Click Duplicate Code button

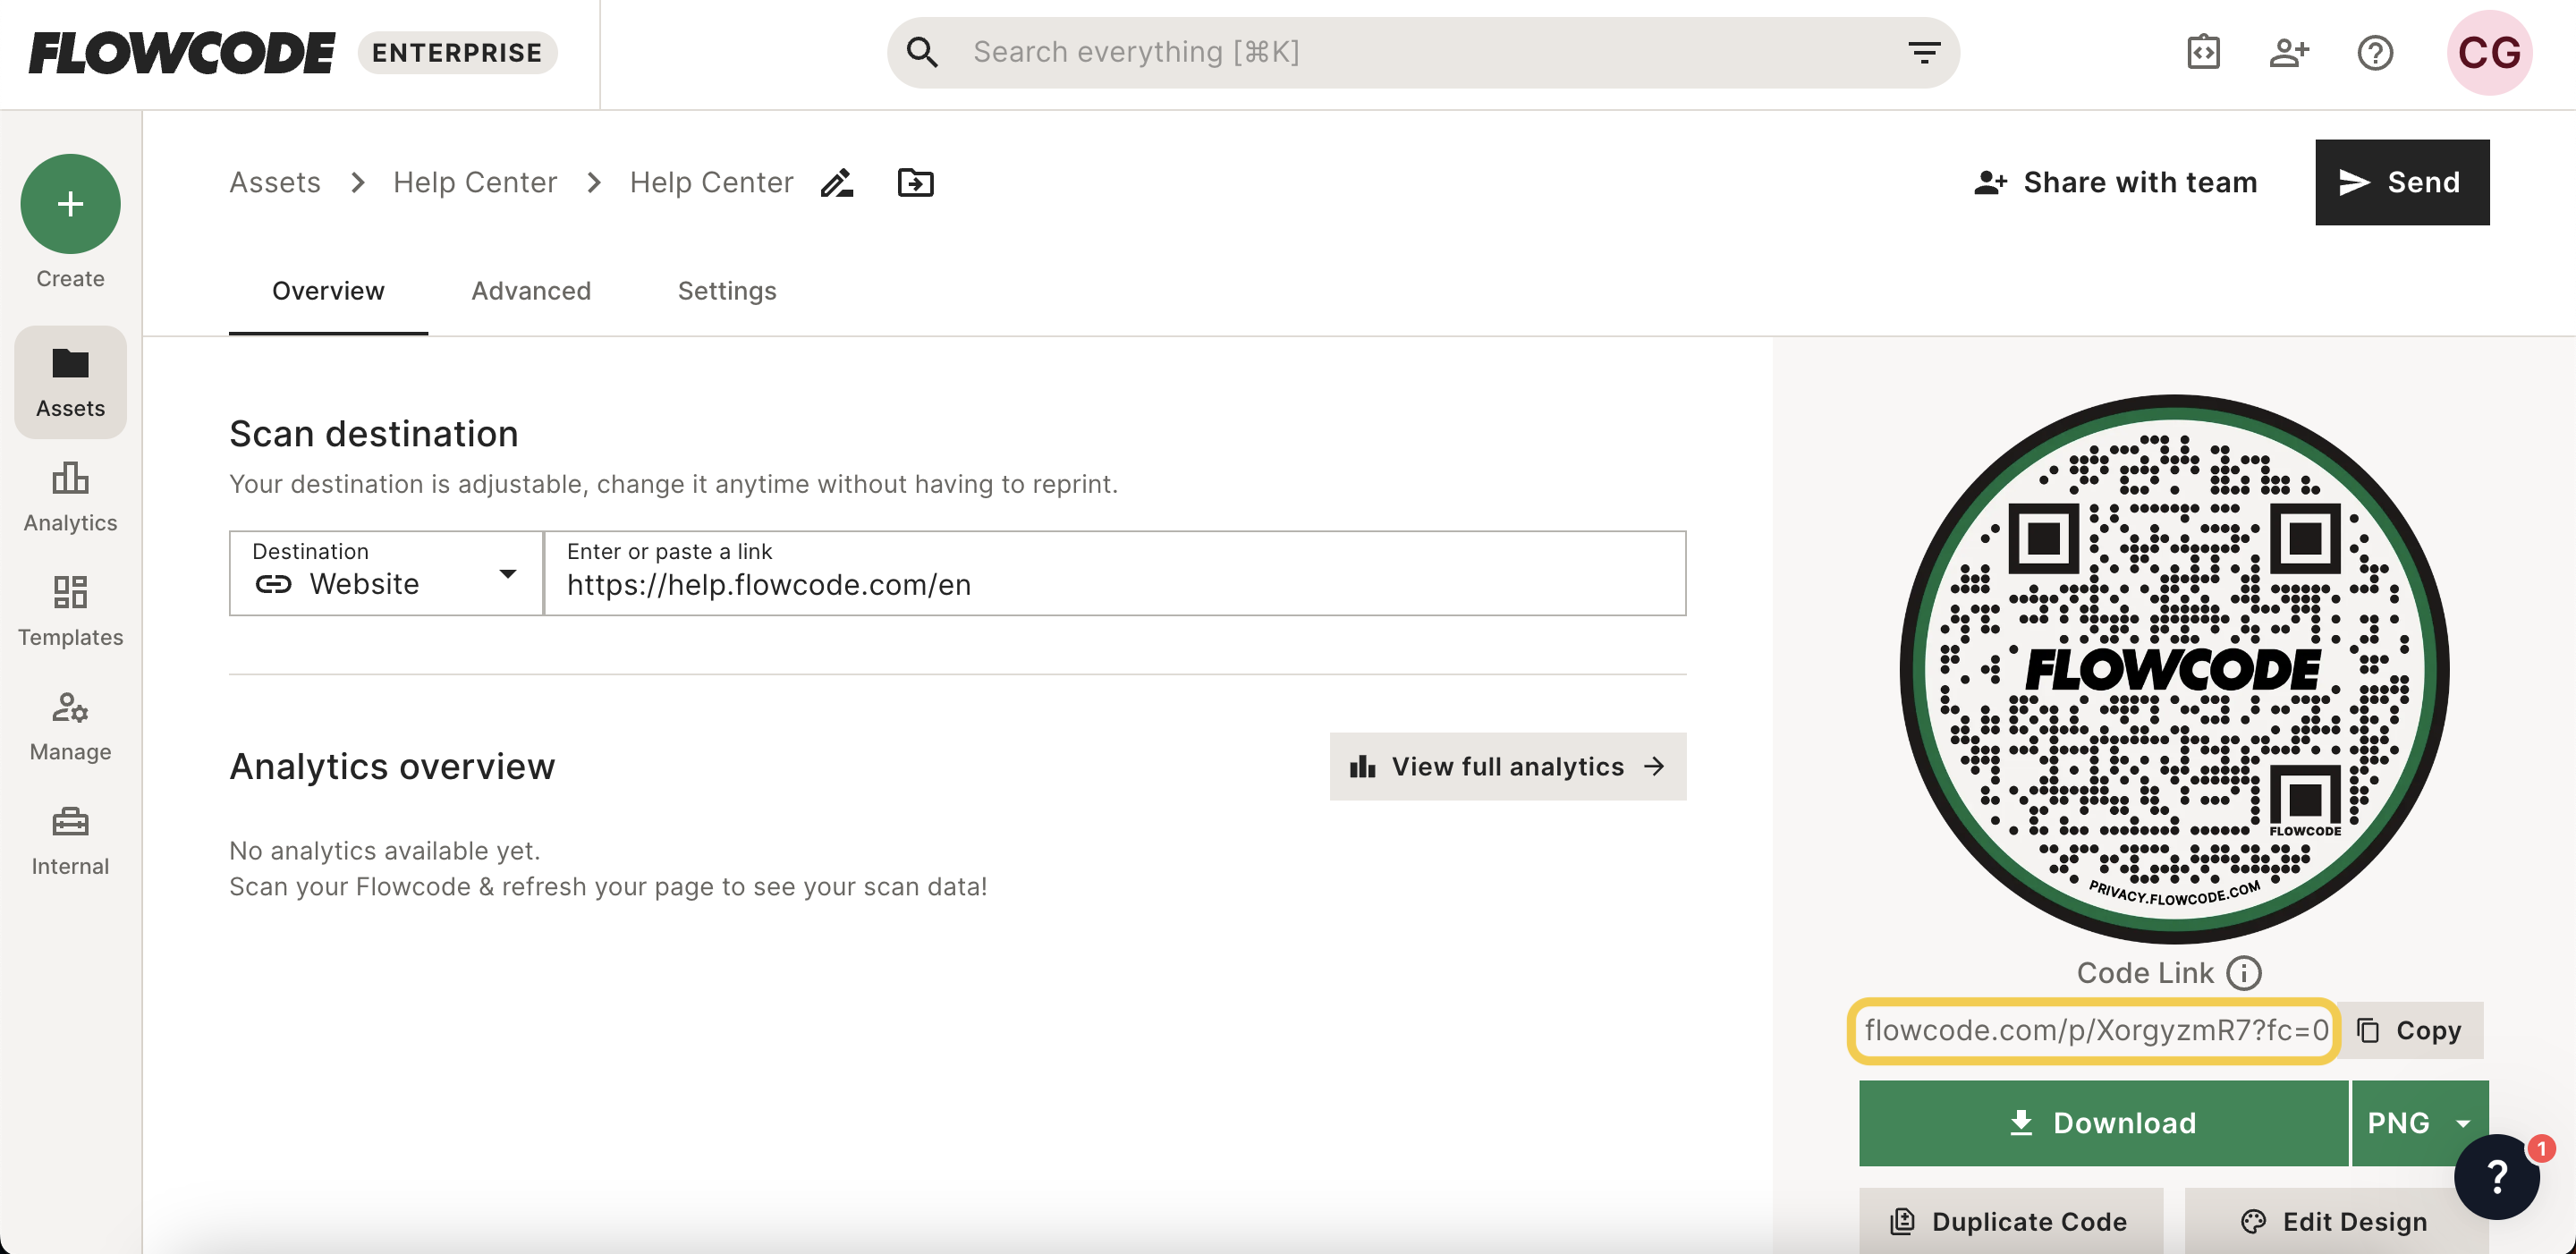2010,1221
